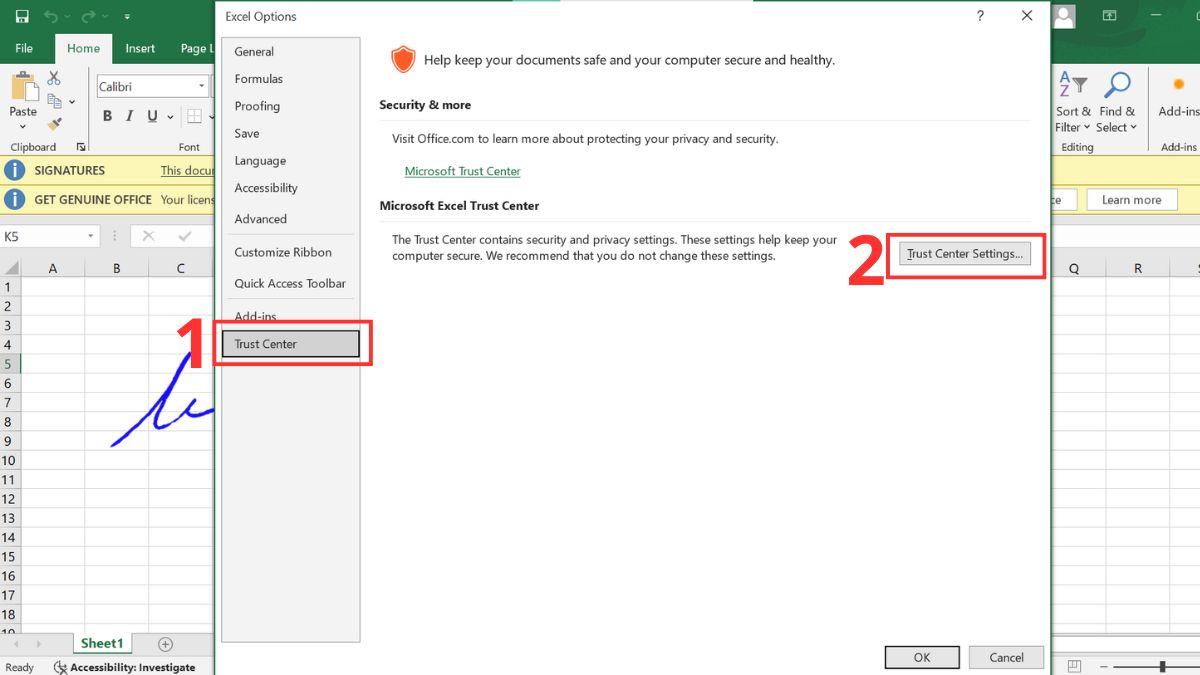Screen dimensions: 1200x675
Task: Switch to the Home ribbon tab
Action: pos(83,48)
